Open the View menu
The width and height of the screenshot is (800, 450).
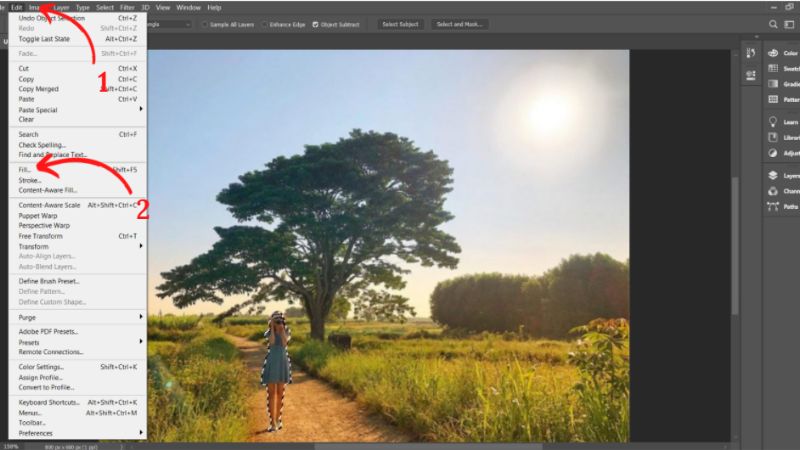[x=163, y=8]
